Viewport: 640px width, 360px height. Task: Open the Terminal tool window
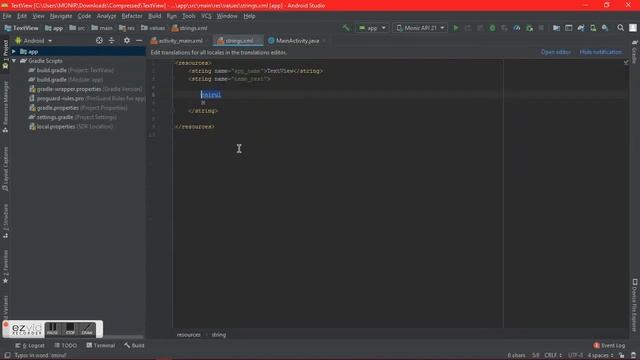click(100, 345)
